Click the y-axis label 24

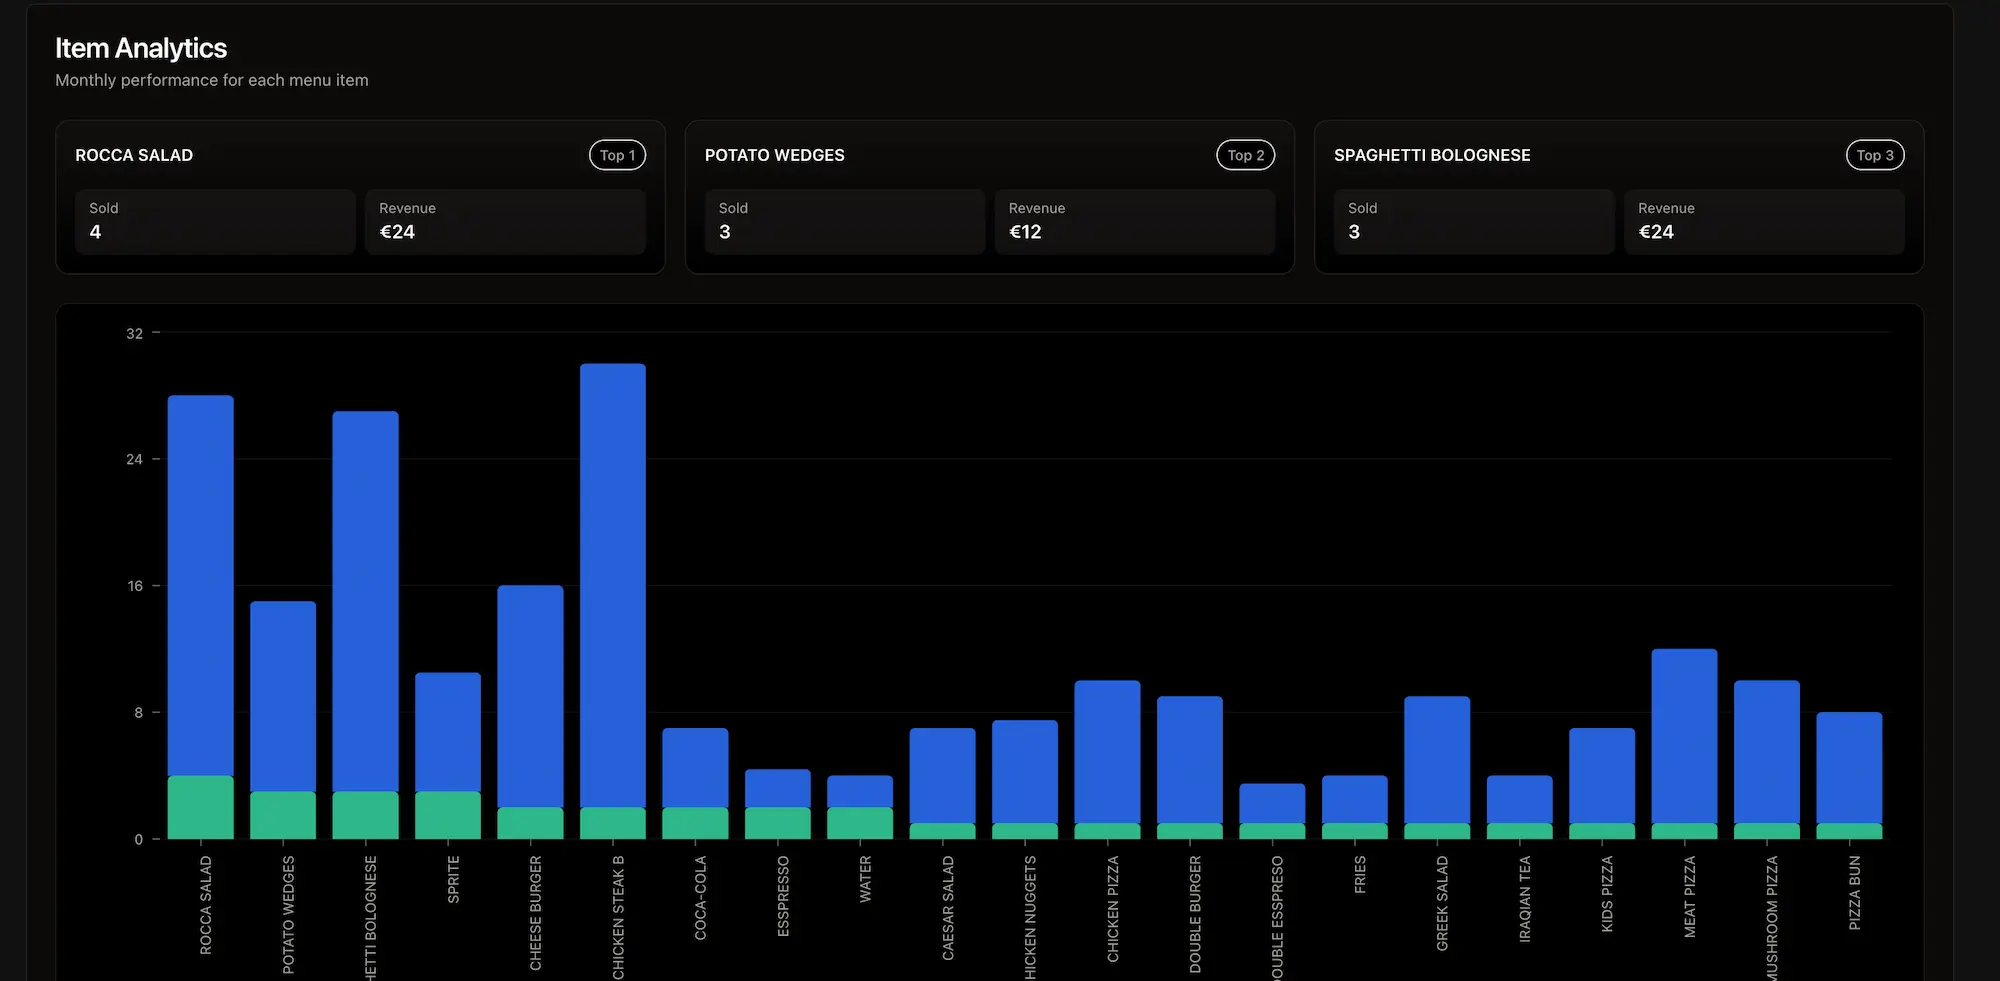[135, 459]
